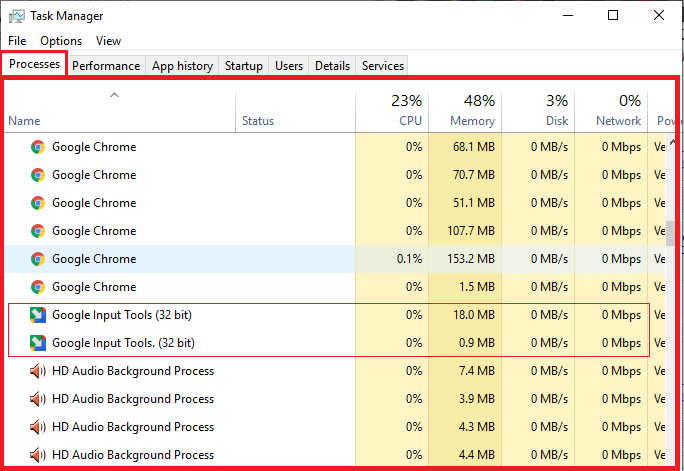
Task: Select Google Input Tools (32 bit) 18.0 MB row
Action: [335, 315]
